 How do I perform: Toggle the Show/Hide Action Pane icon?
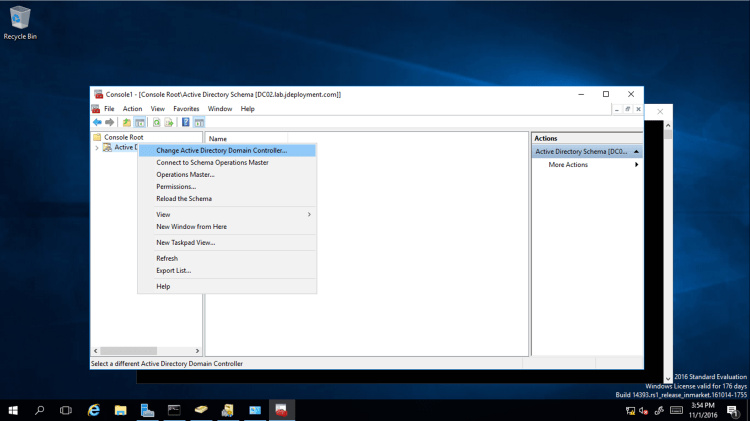pos(199,122)
